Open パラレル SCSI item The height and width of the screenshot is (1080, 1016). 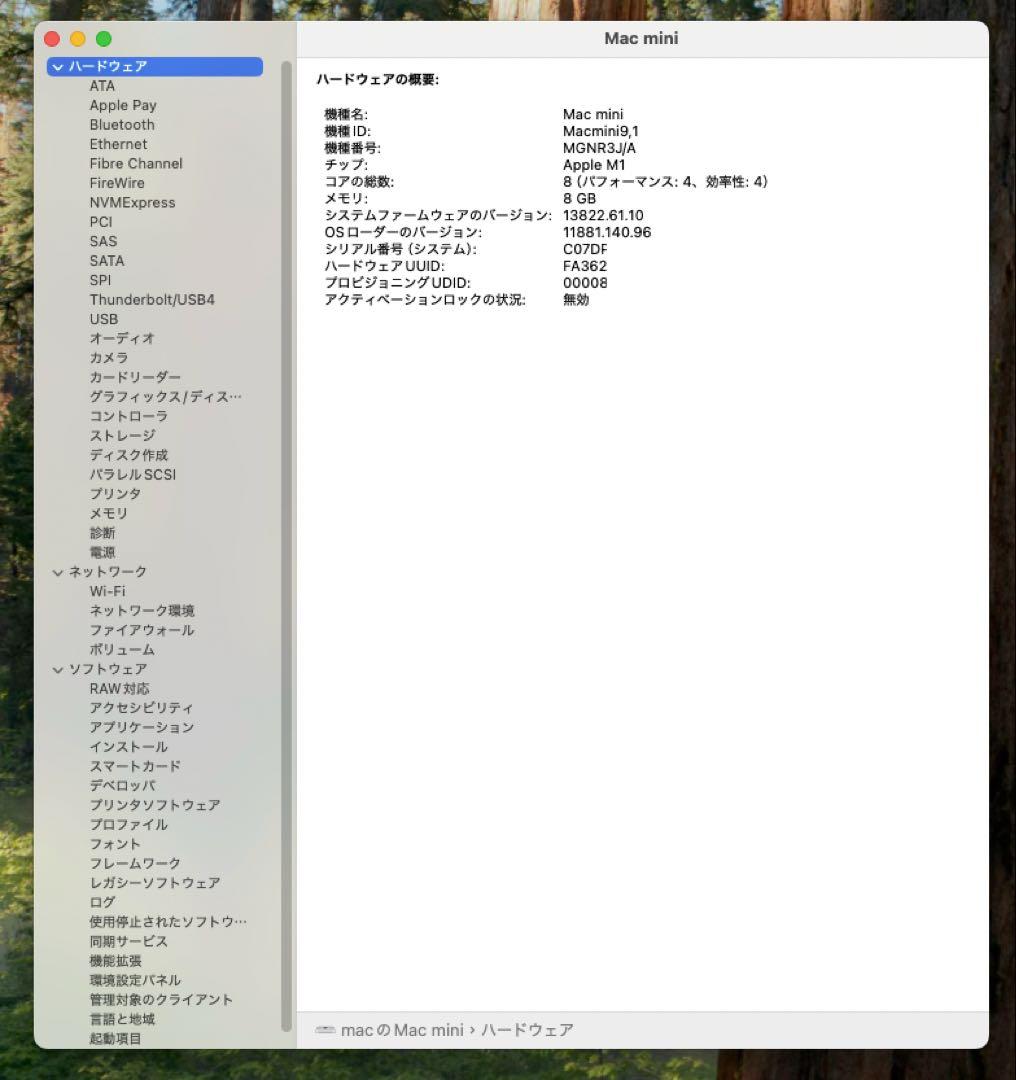[x=133, y=475]
